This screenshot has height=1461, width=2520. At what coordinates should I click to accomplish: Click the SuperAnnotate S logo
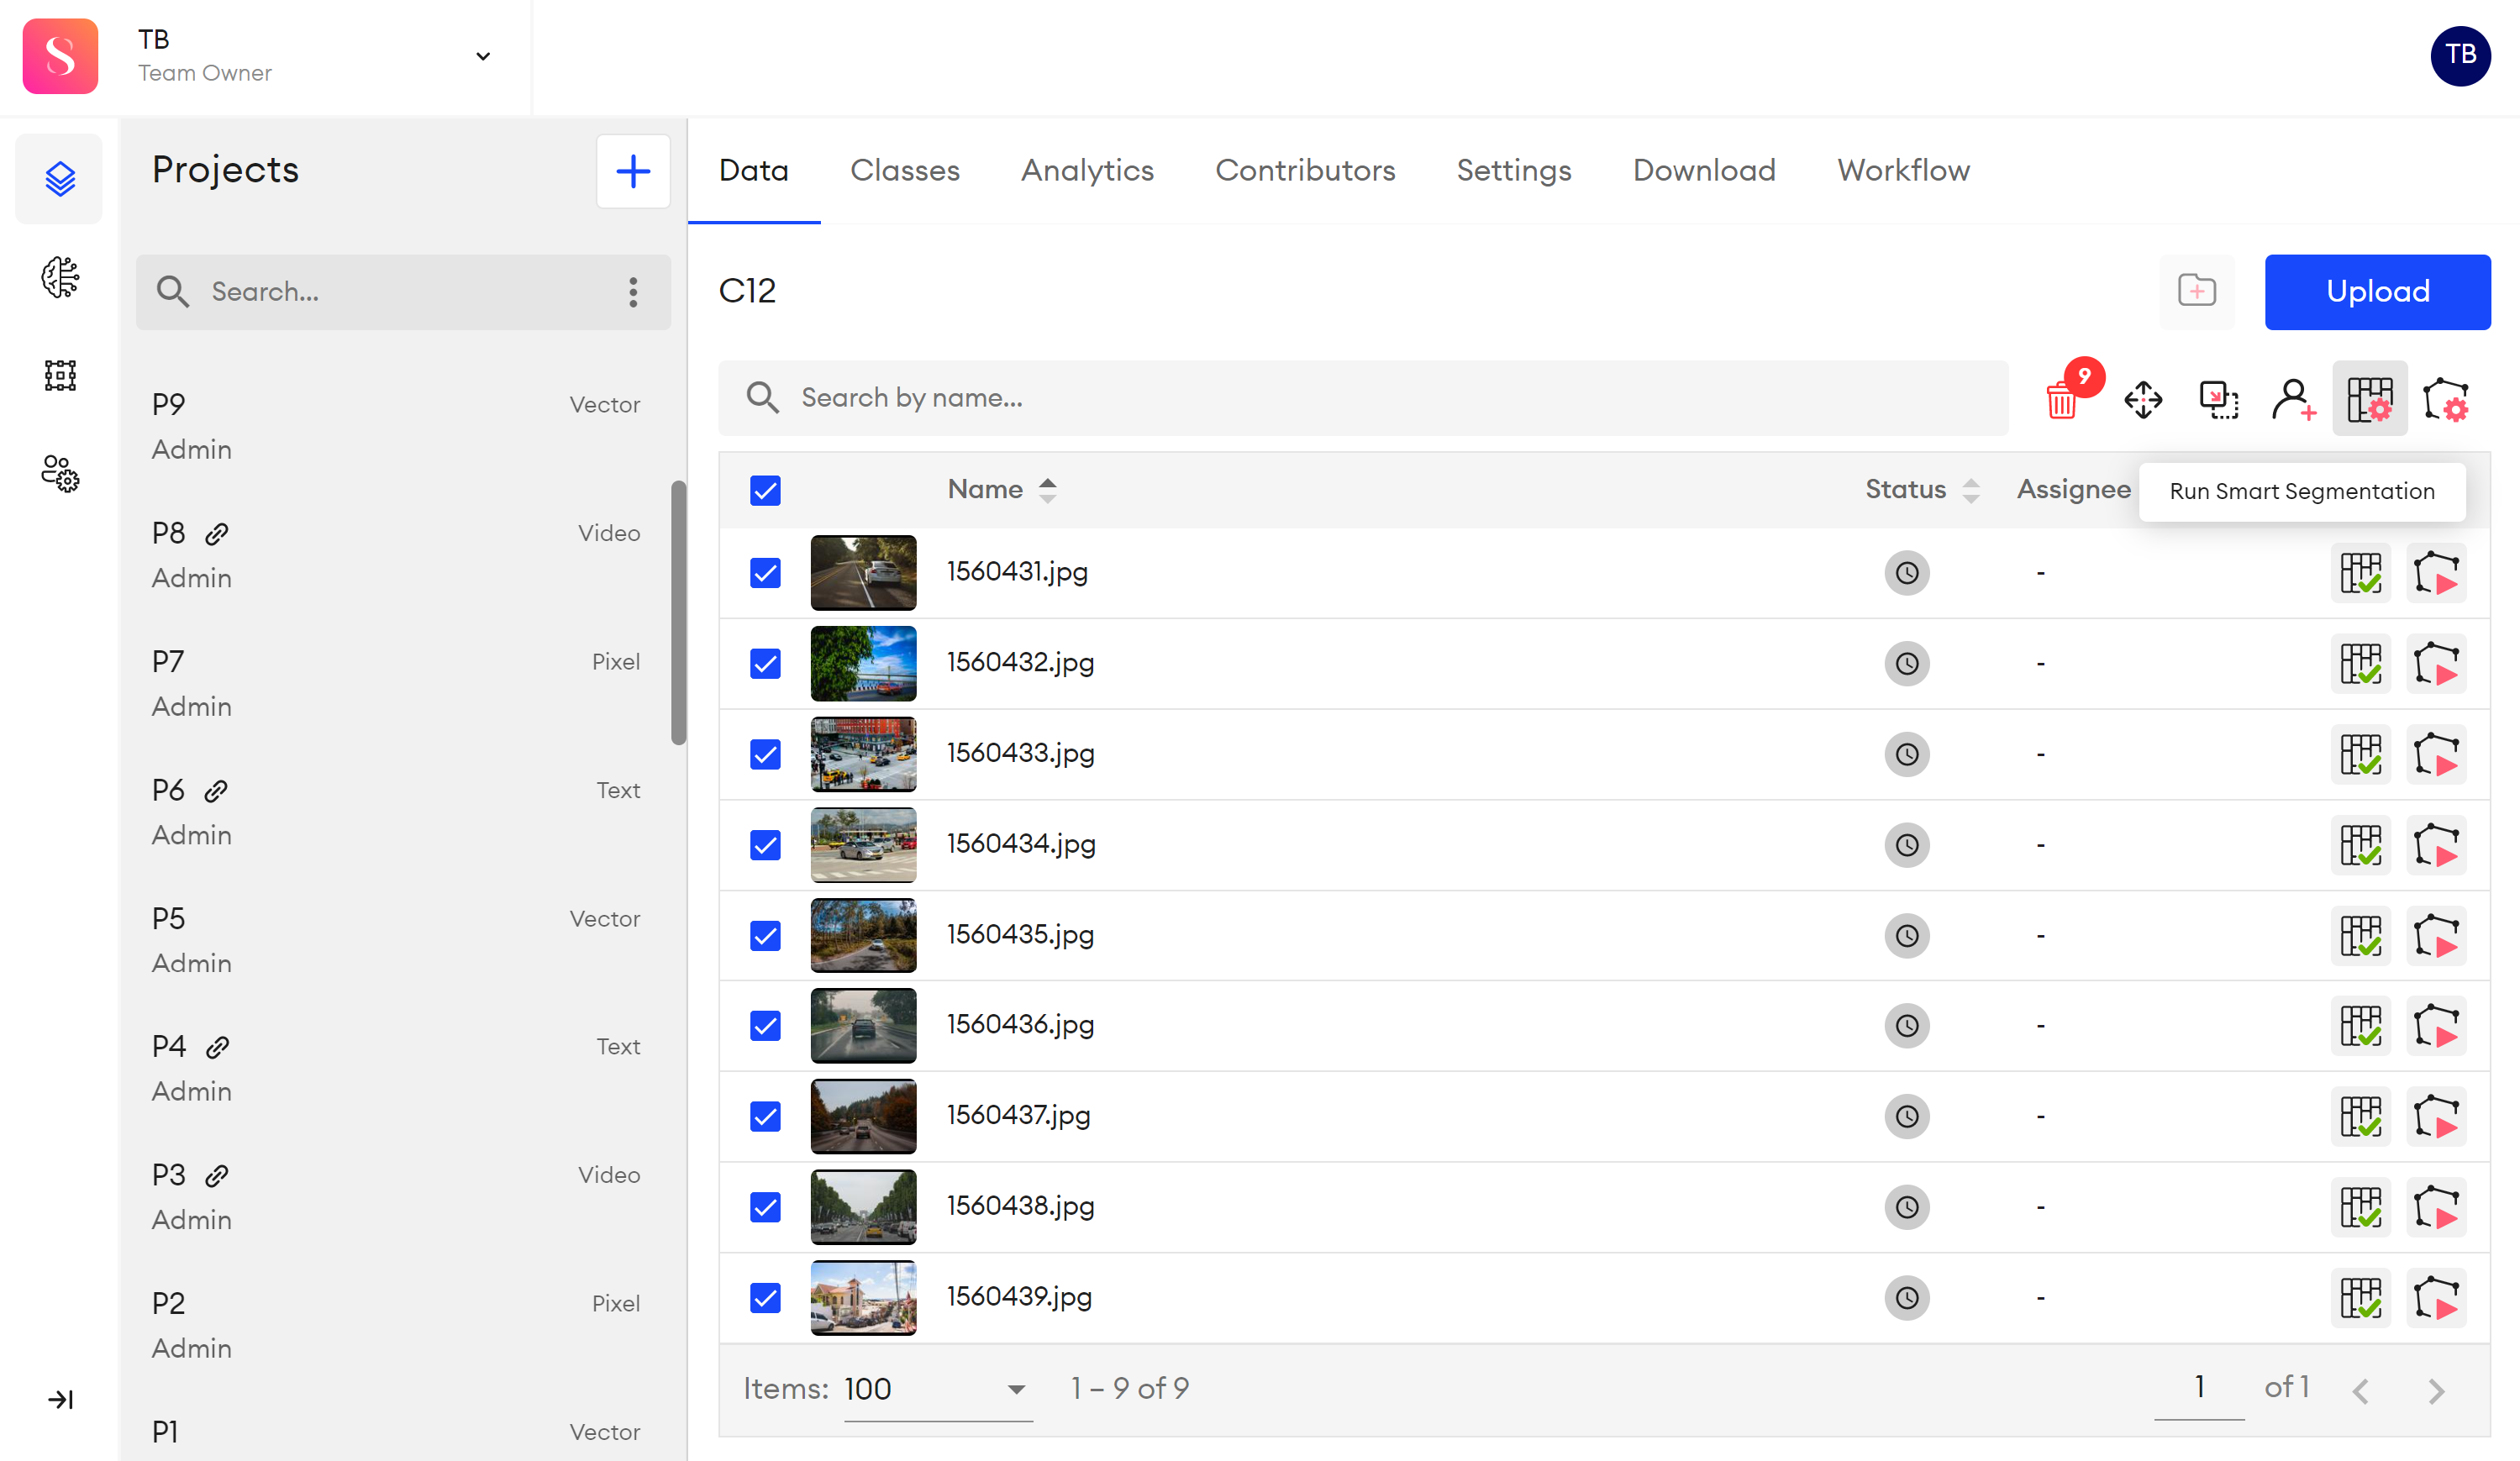click(x=60, y=56)
